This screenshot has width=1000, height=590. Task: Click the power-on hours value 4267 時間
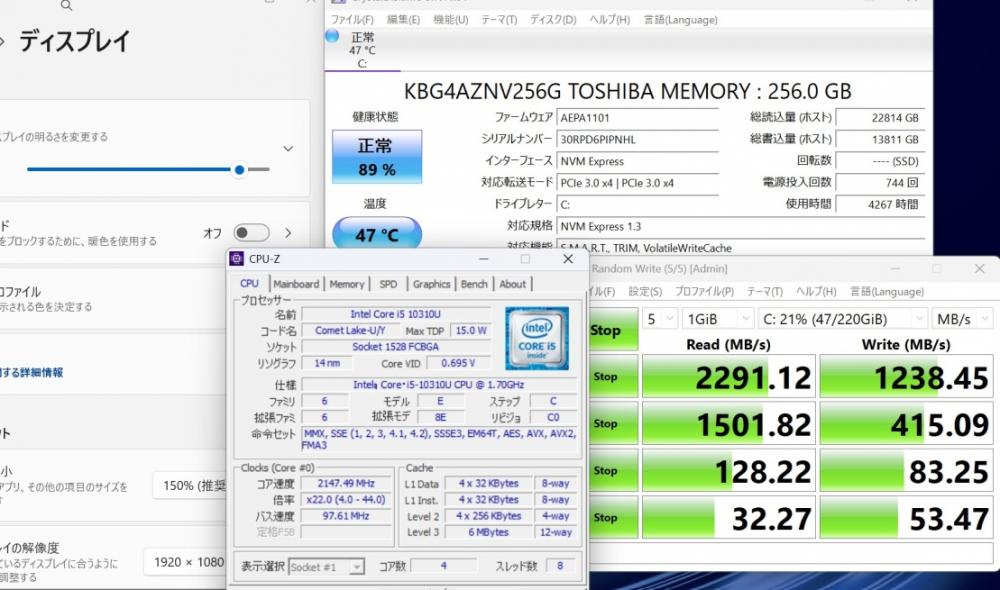[x=880, y=205]
